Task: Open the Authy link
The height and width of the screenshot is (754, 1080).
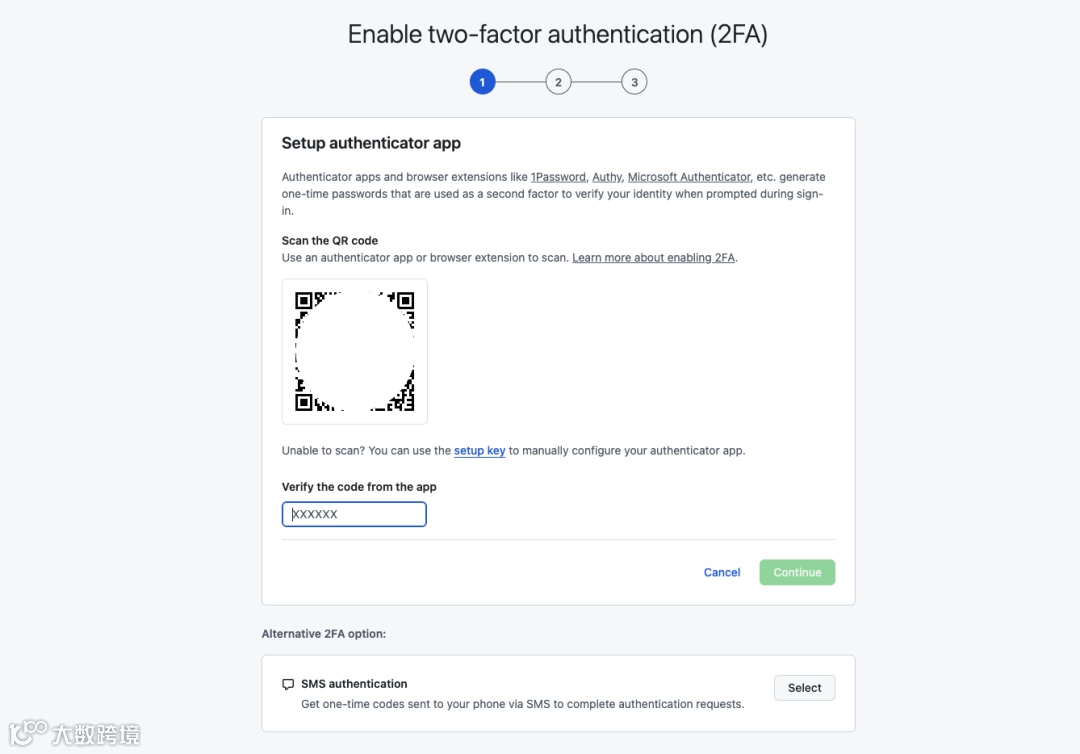Action: click(607, 177)
